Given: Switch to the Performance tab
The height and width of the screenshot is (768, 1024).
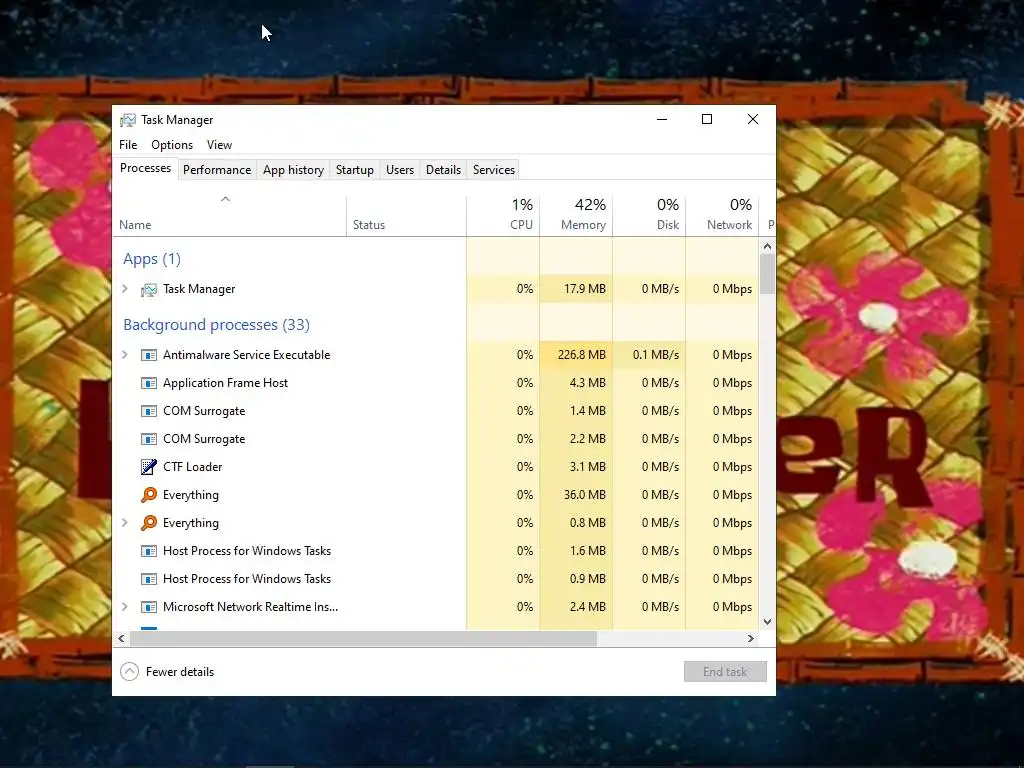Looking at the screenshot, I should [217, 170].
